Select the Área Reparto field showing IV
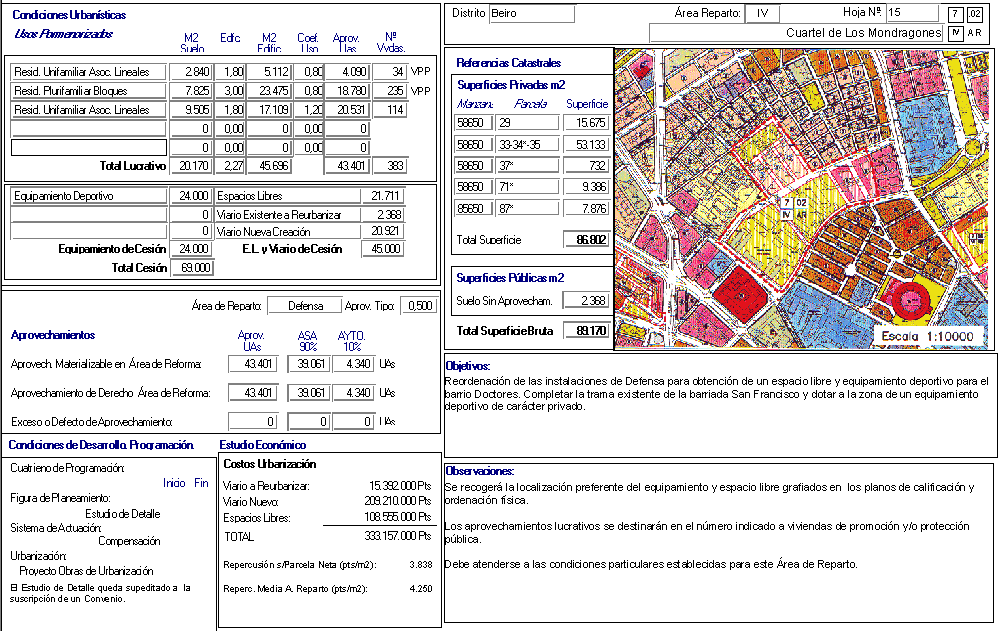The image size is (1000, 631). (x=762, y=14)
